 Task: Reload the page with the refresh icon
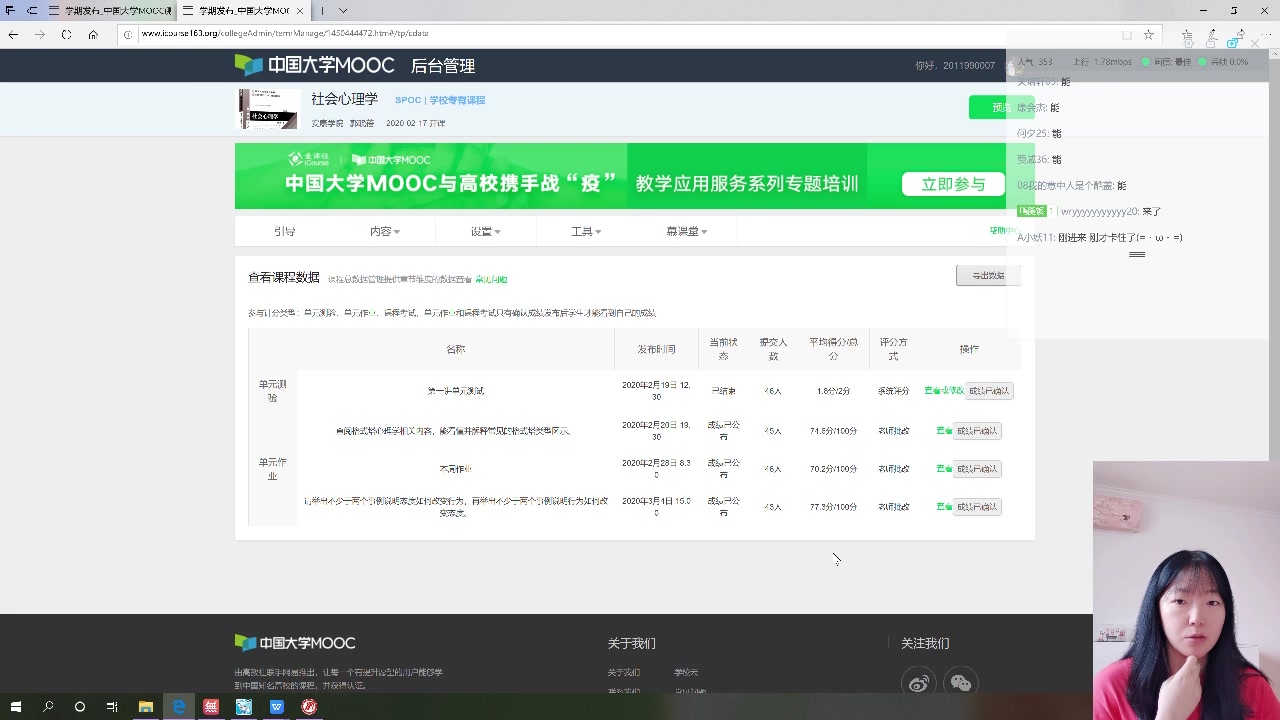pyautogui.click(x=66, y=34)
